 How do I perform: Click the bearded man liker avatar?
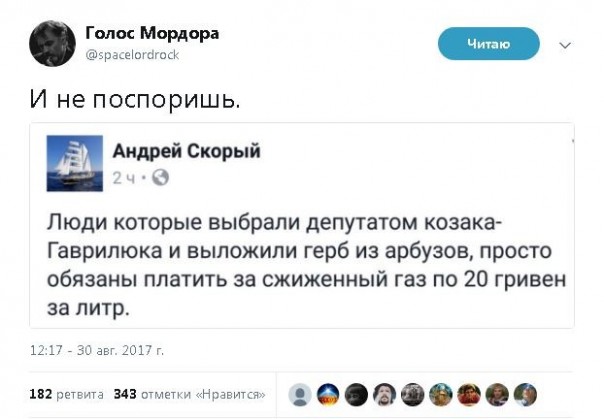384,395
